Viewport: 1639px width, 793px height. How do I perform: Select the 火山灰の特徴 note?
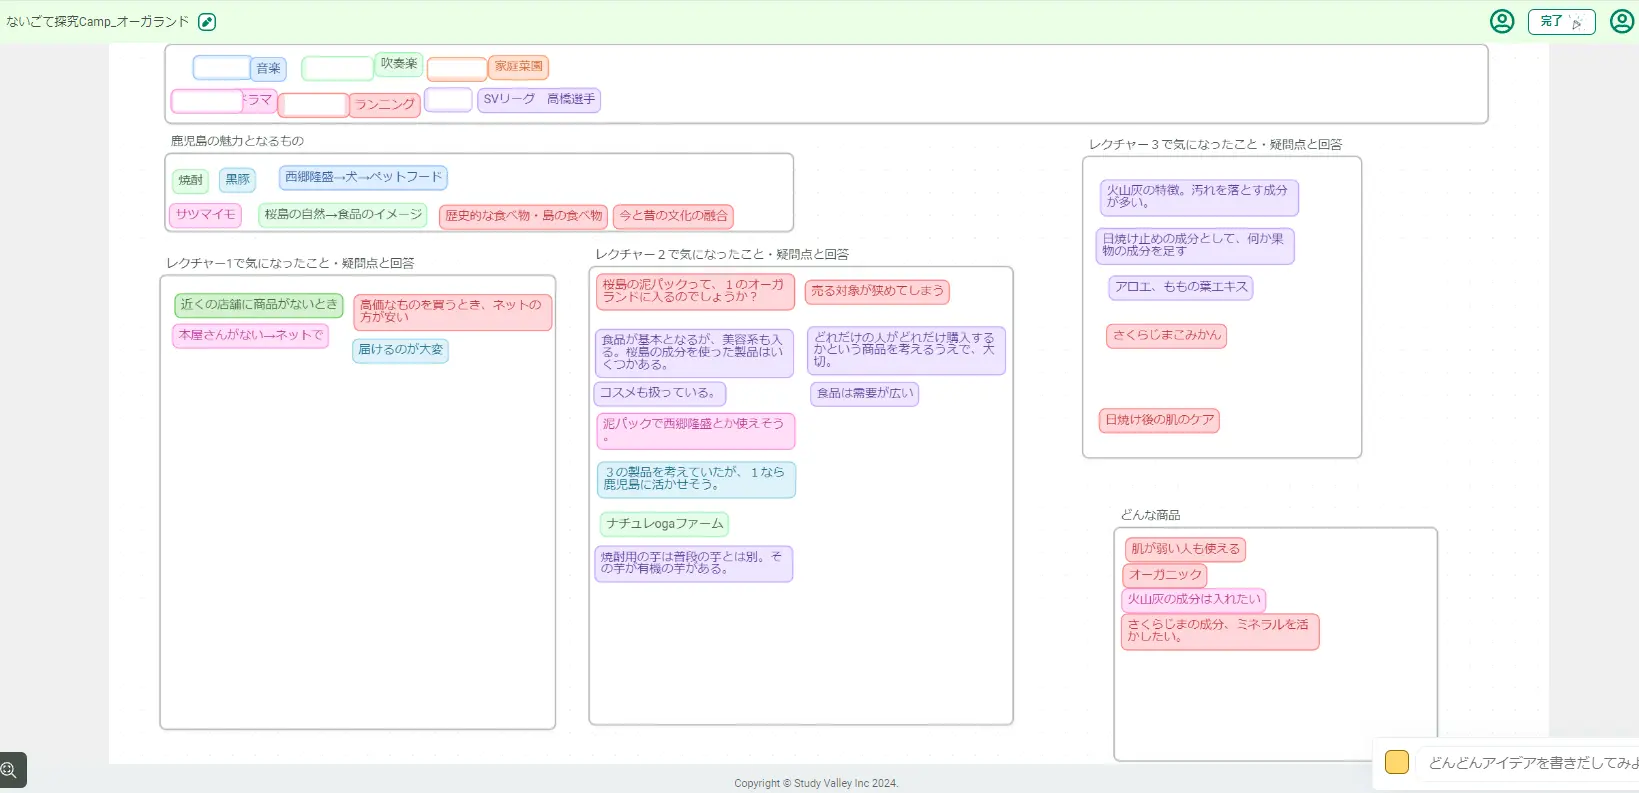(1199, 197)
